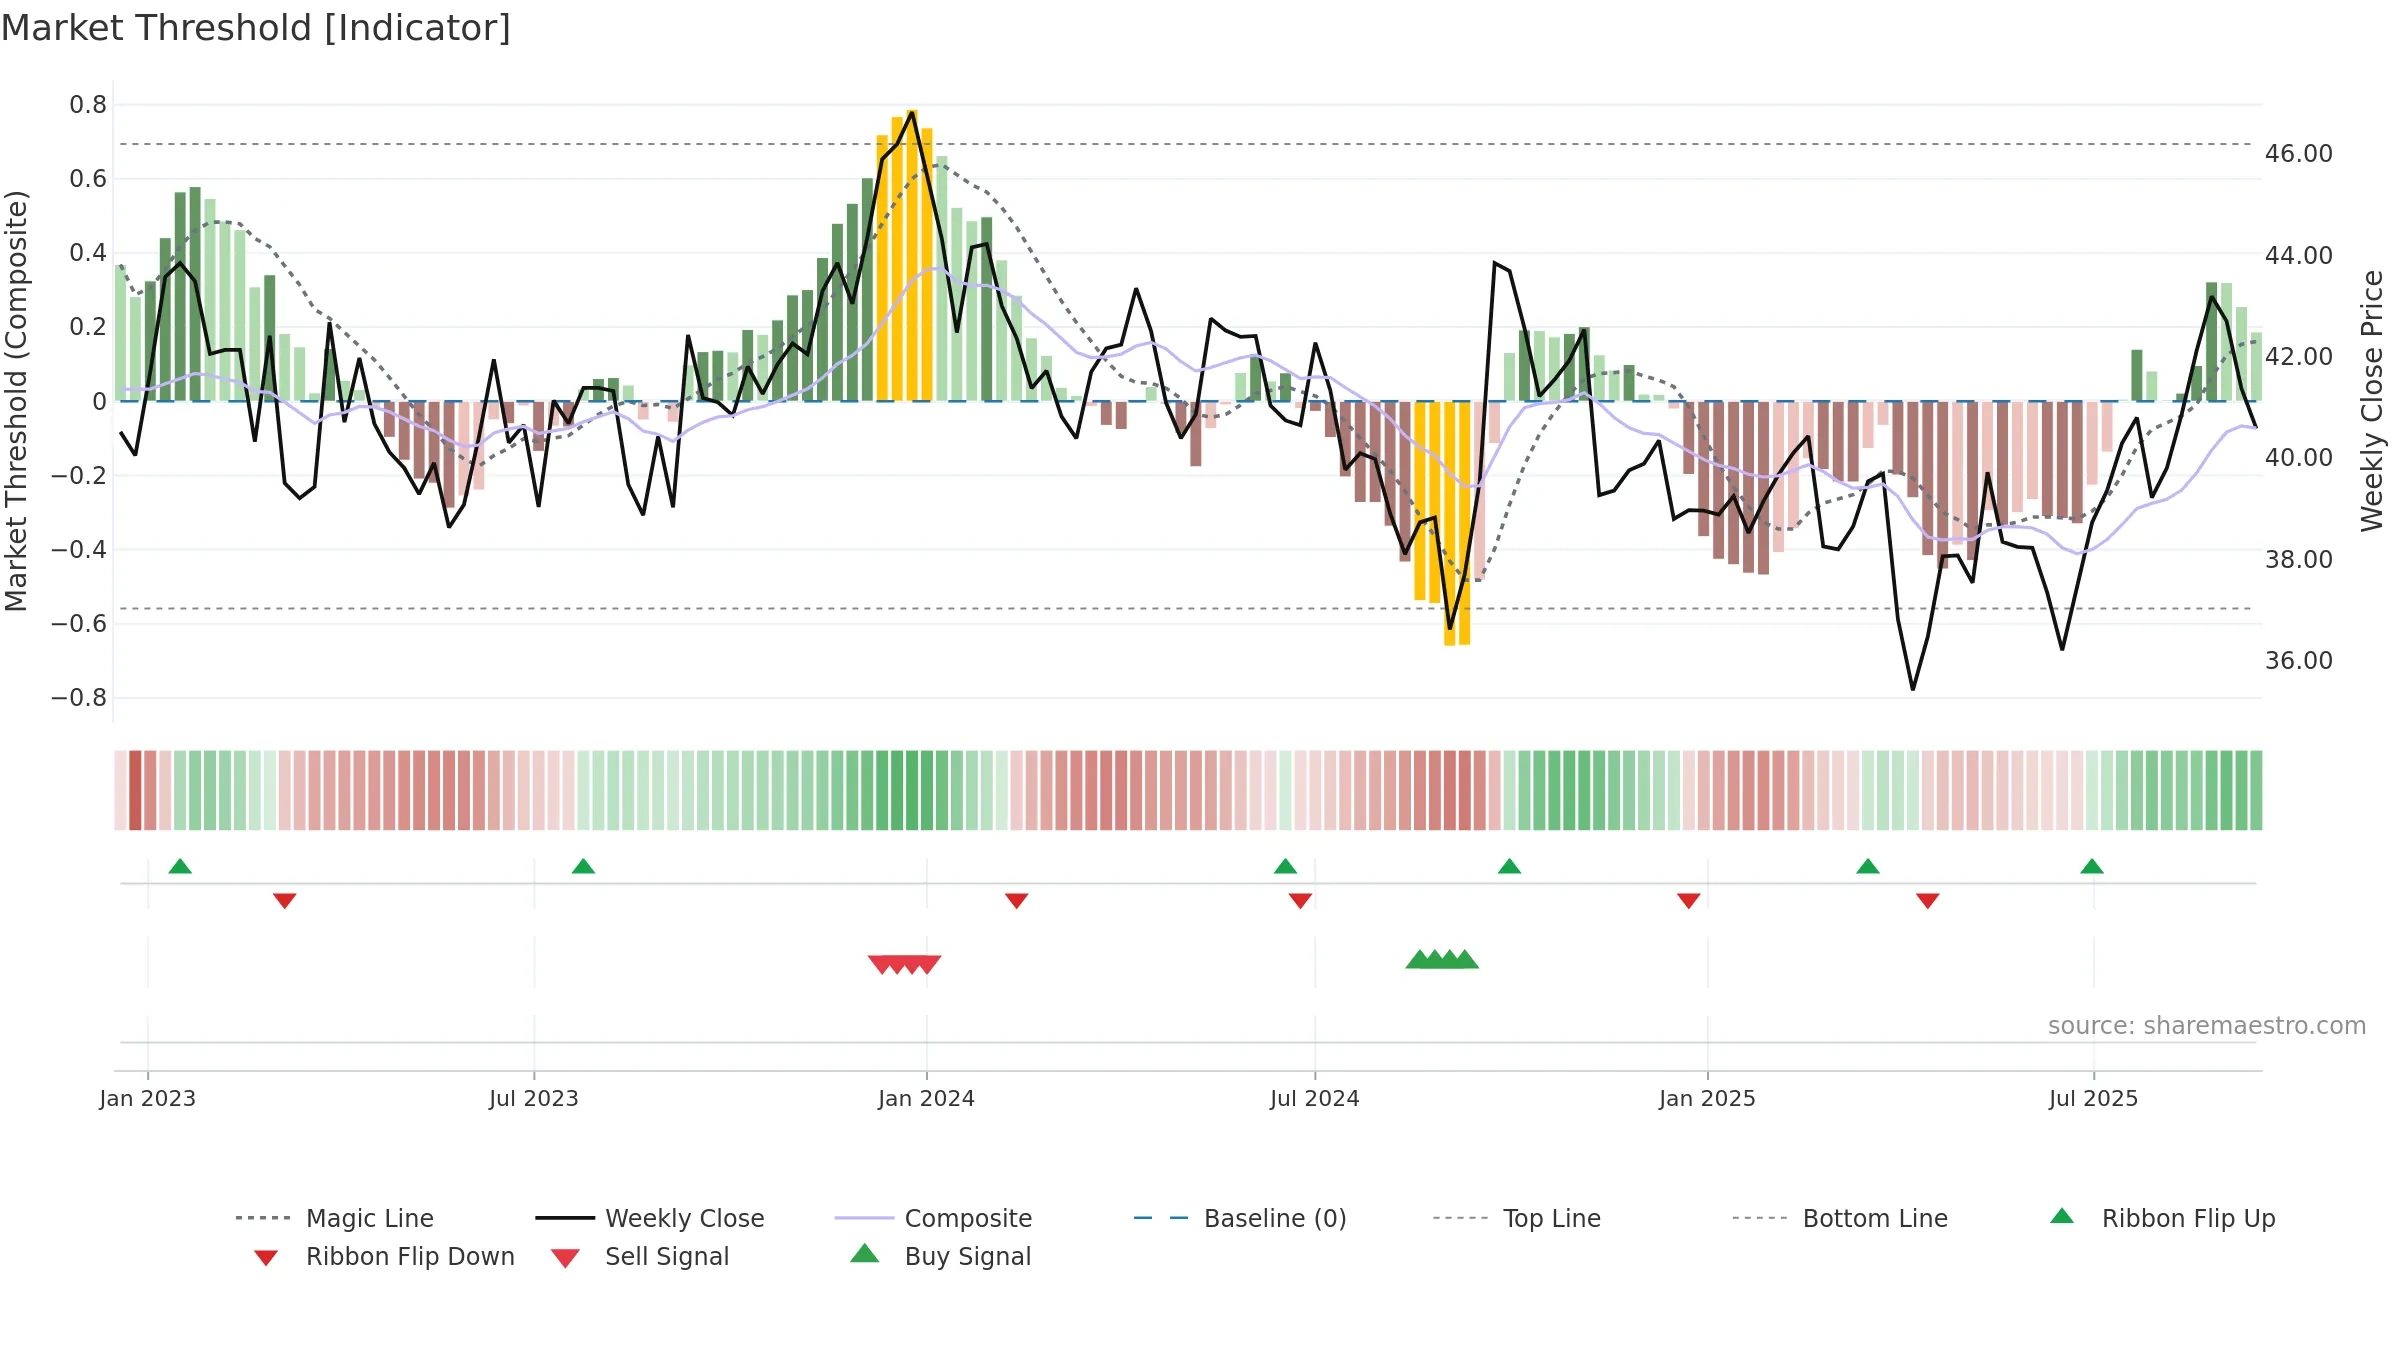The width and height of the screenshot is (2400, 1350).
Task: Click the green flip-up triangle around Mar 2025
Action: coord(1867,866)
